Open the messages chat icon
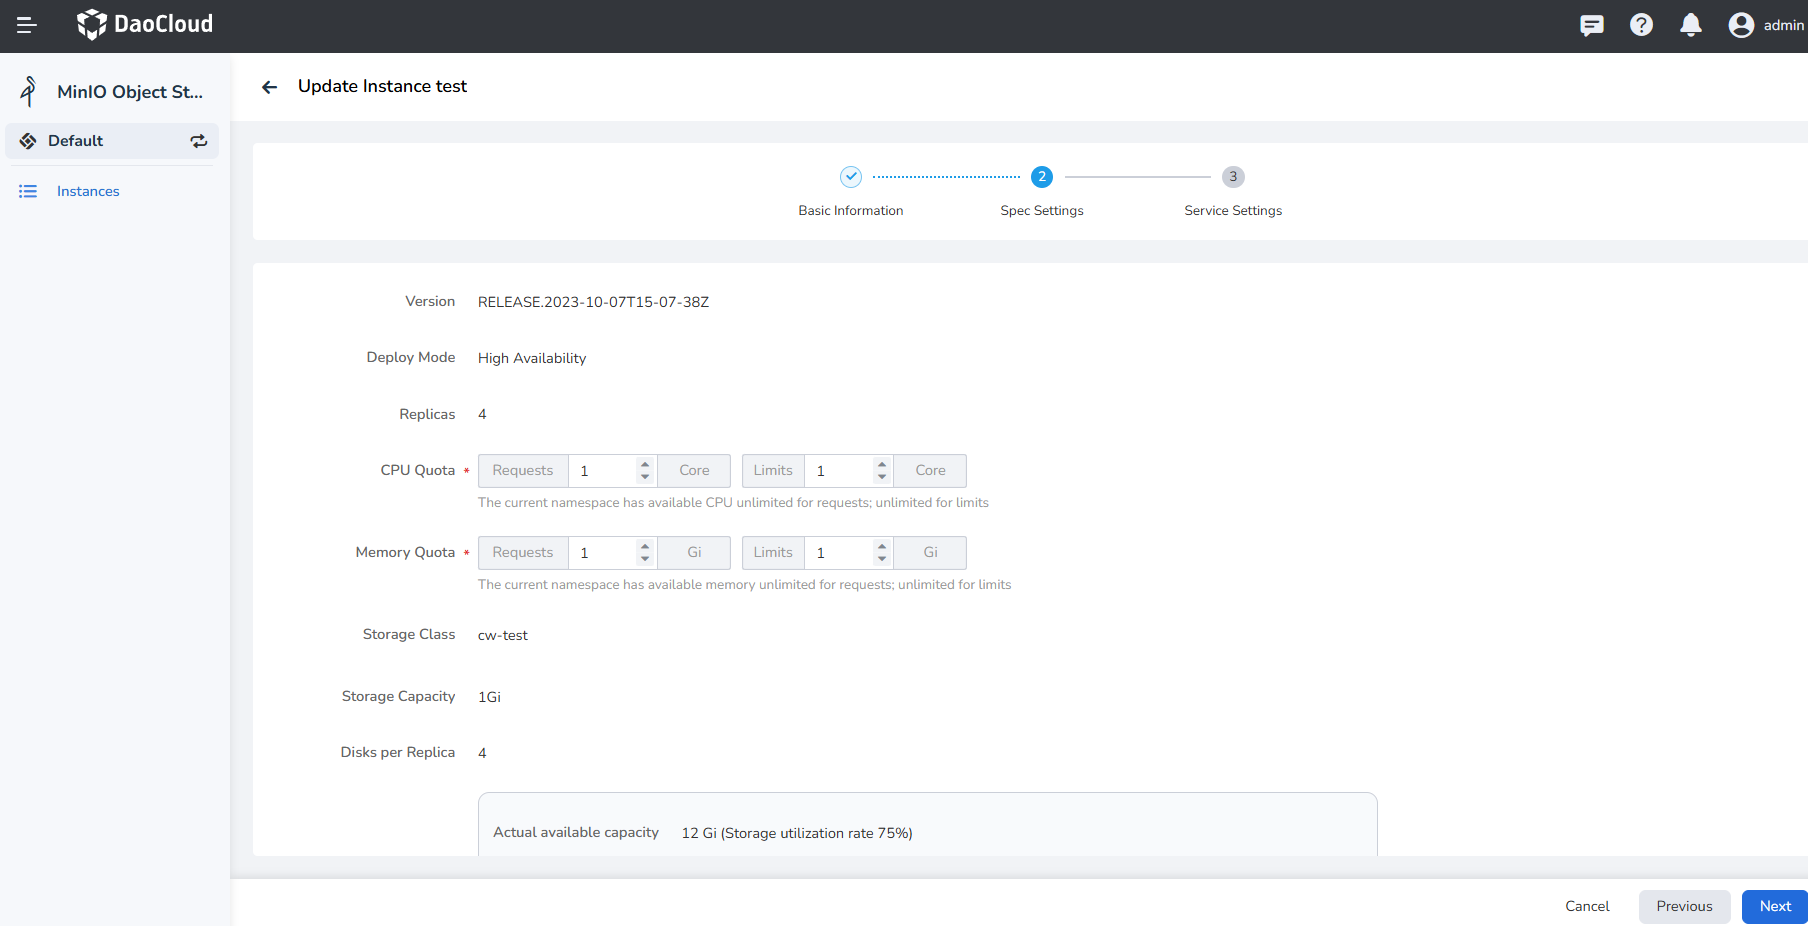This screenshot has width=1808, height=926. [1591, 25]
